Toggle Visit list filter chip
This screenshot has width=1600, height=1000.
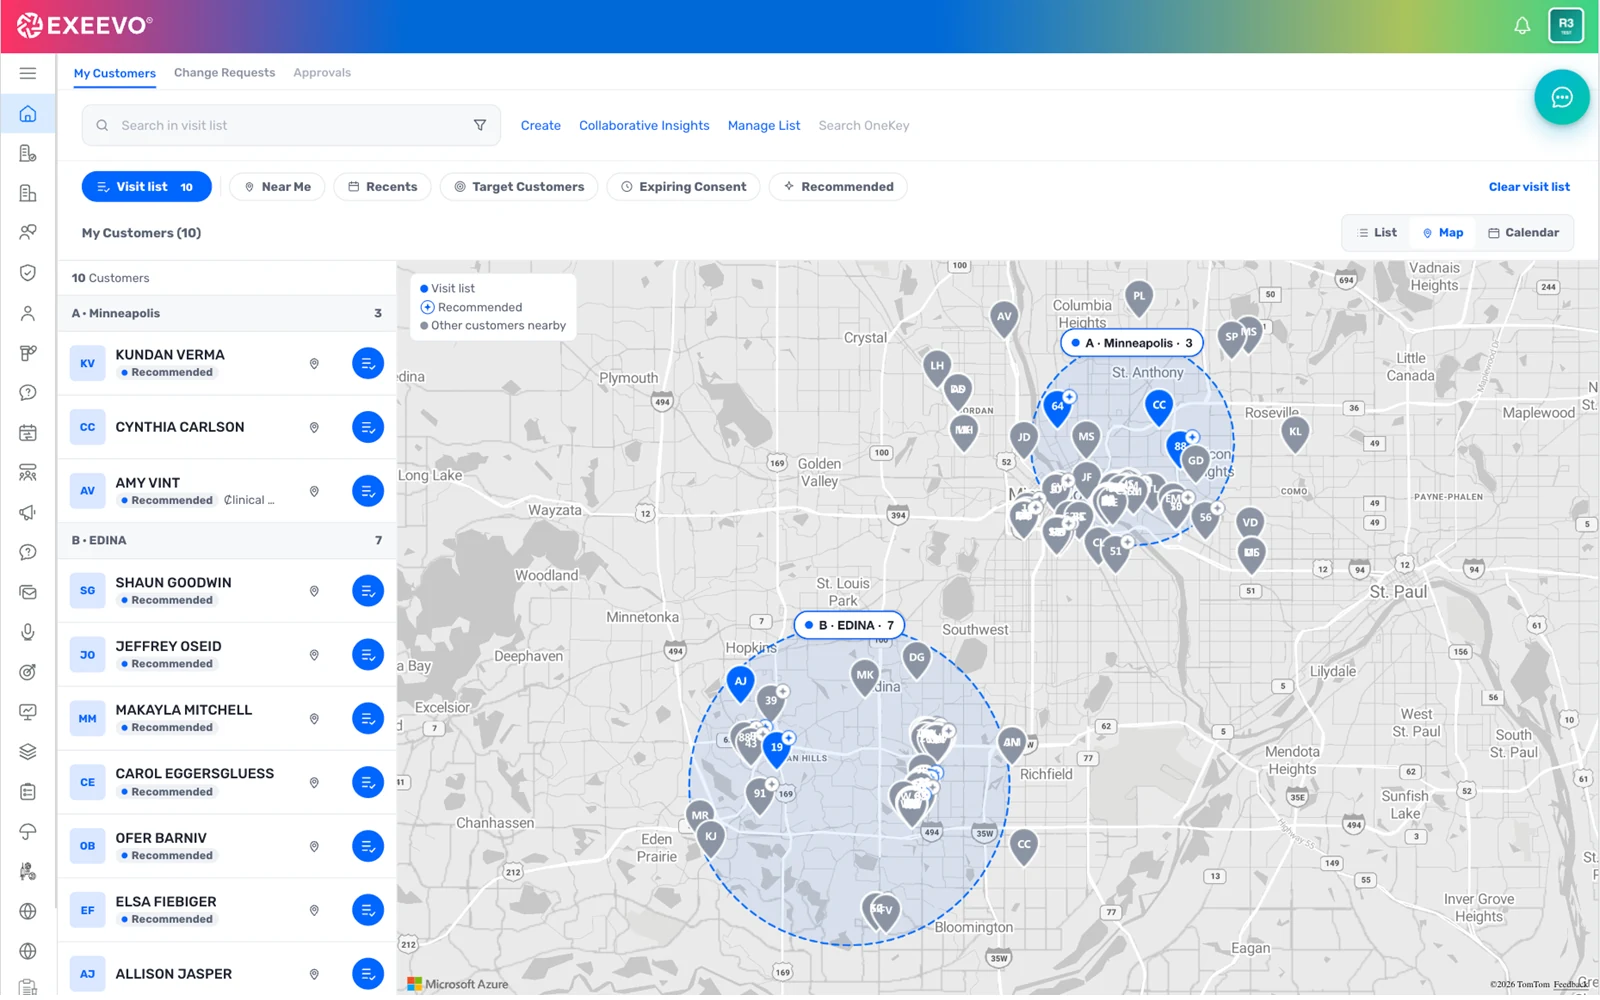pos(146,187)
